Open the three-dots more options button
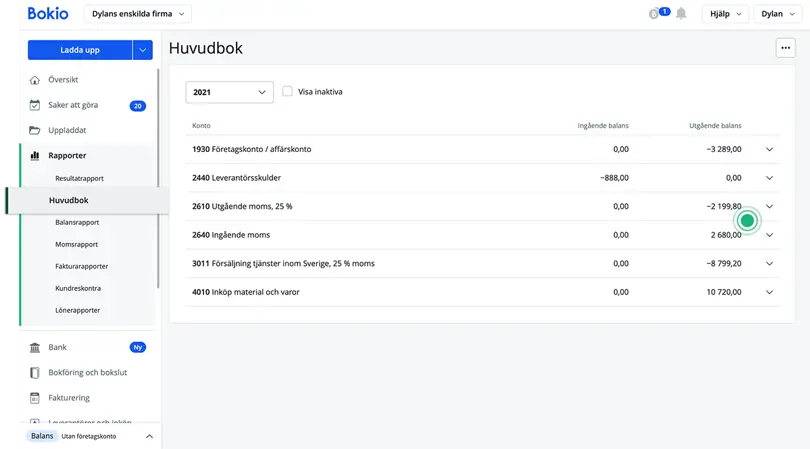The height and width of the screenshot is (449, 810). pos(785,48)
